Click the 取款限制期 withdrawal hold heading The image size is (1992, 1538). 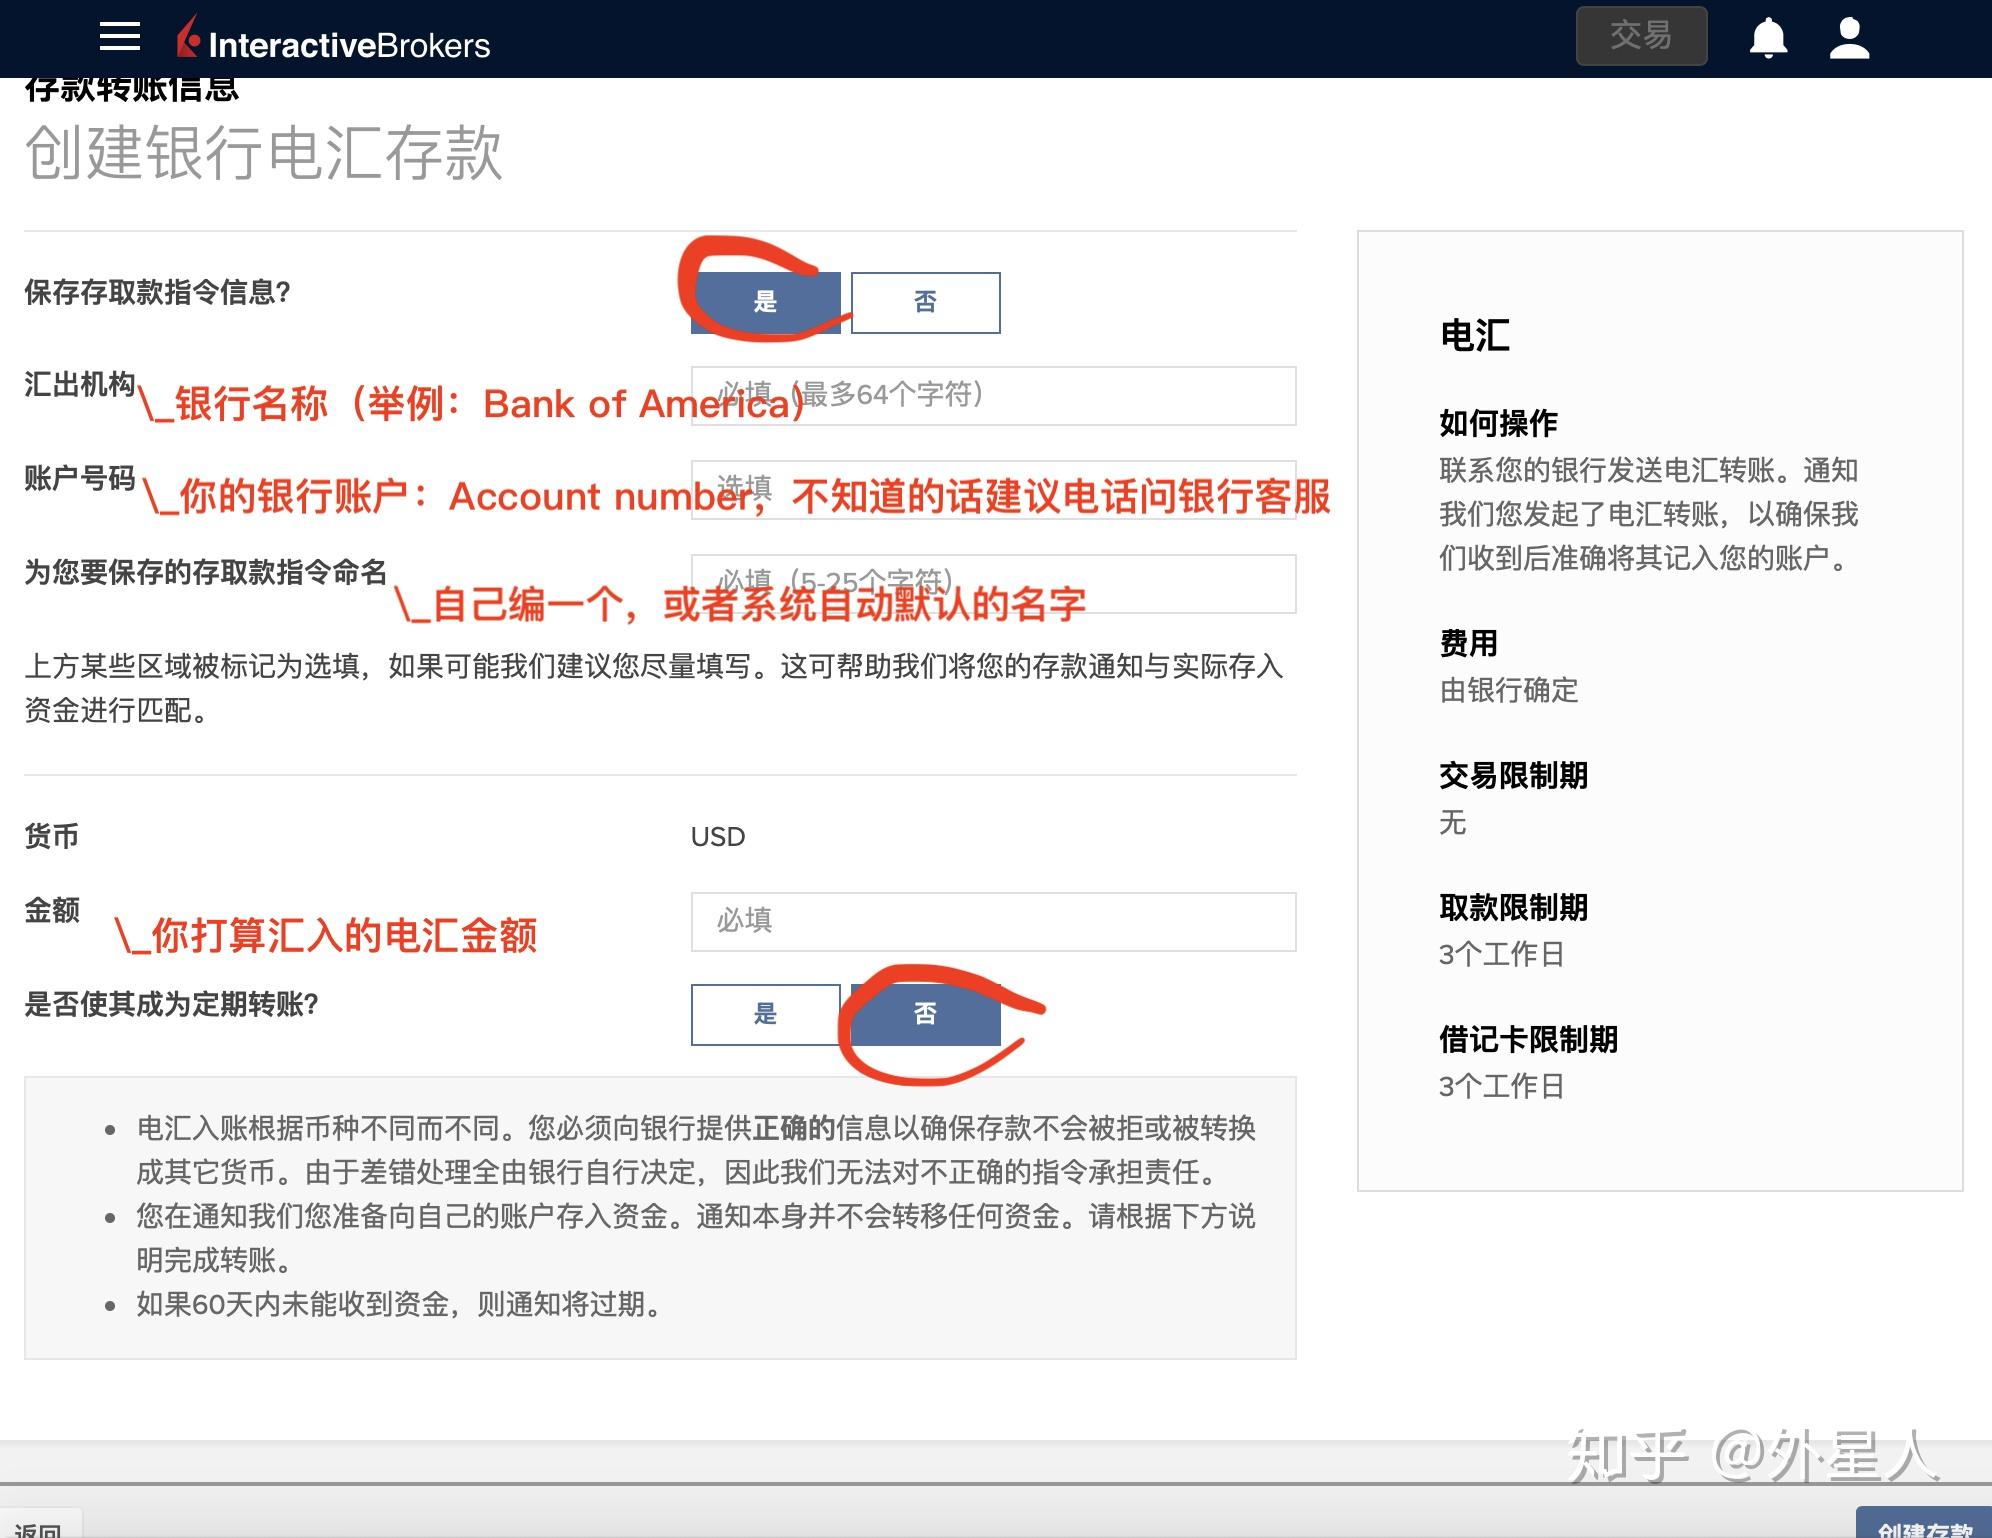(1514, 908)
